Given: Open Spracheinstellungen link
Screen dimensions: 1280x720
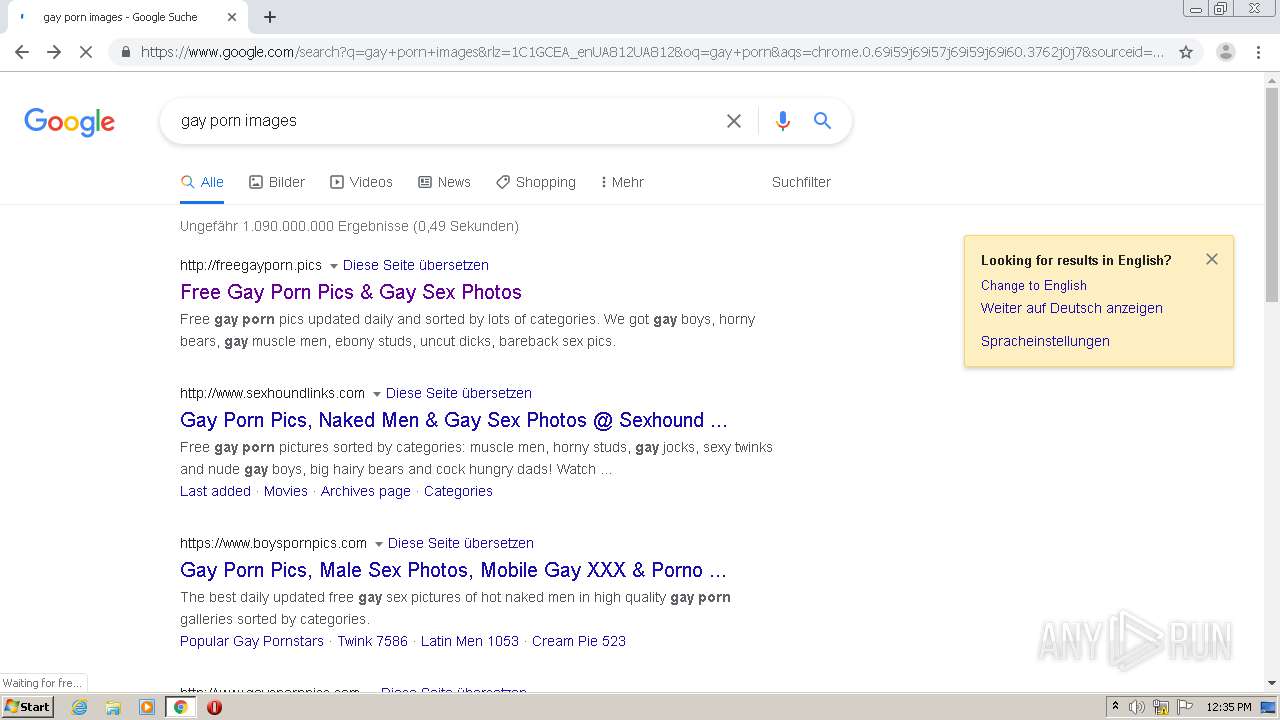Looking at the screenshot, I should pyautogui.click(x=1045, y=341).
